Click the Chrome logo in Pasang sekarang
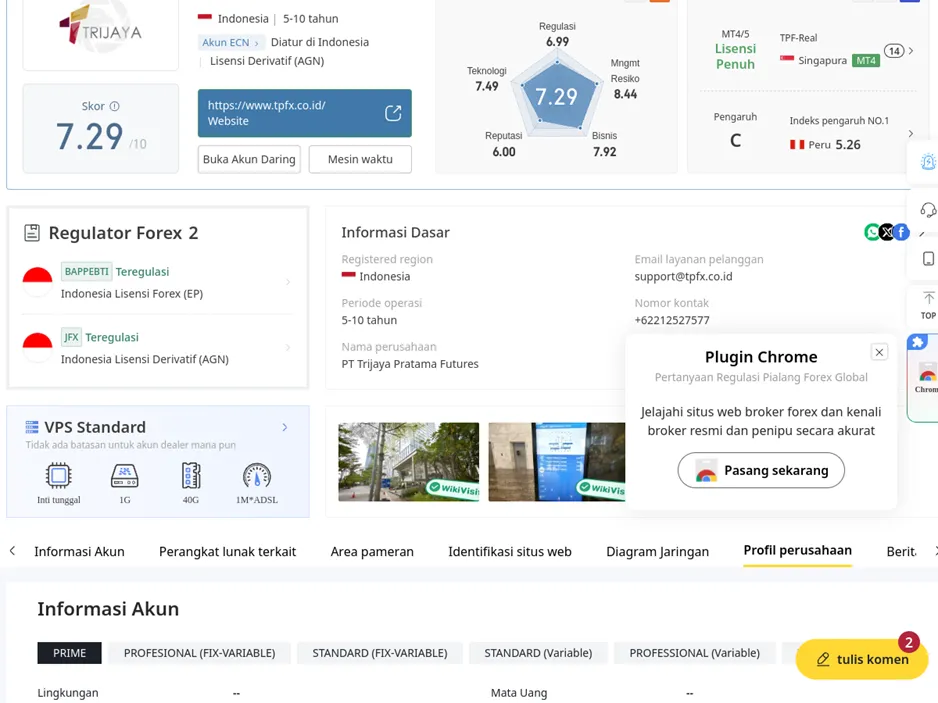This screenshot has height=703, width=938. pos(706,472)
